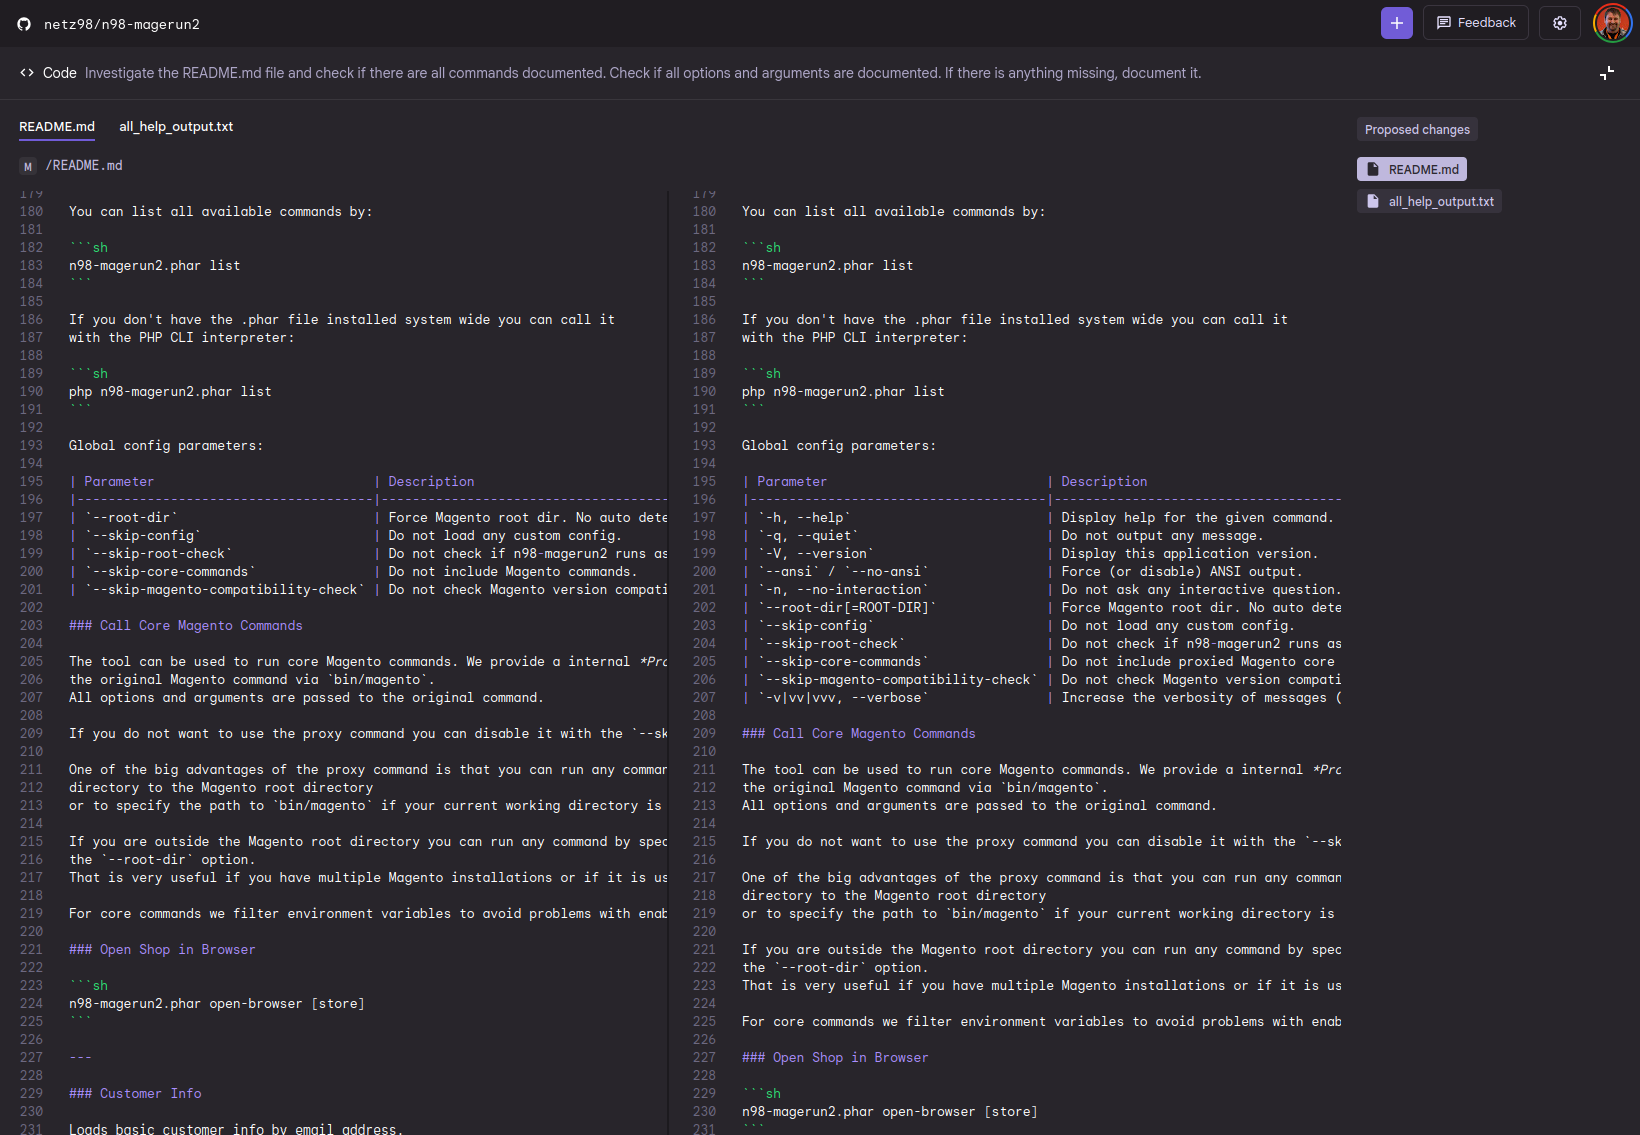
Task: Open settings gear icon
Action: pyautogui.click(x=1559, y=23)
